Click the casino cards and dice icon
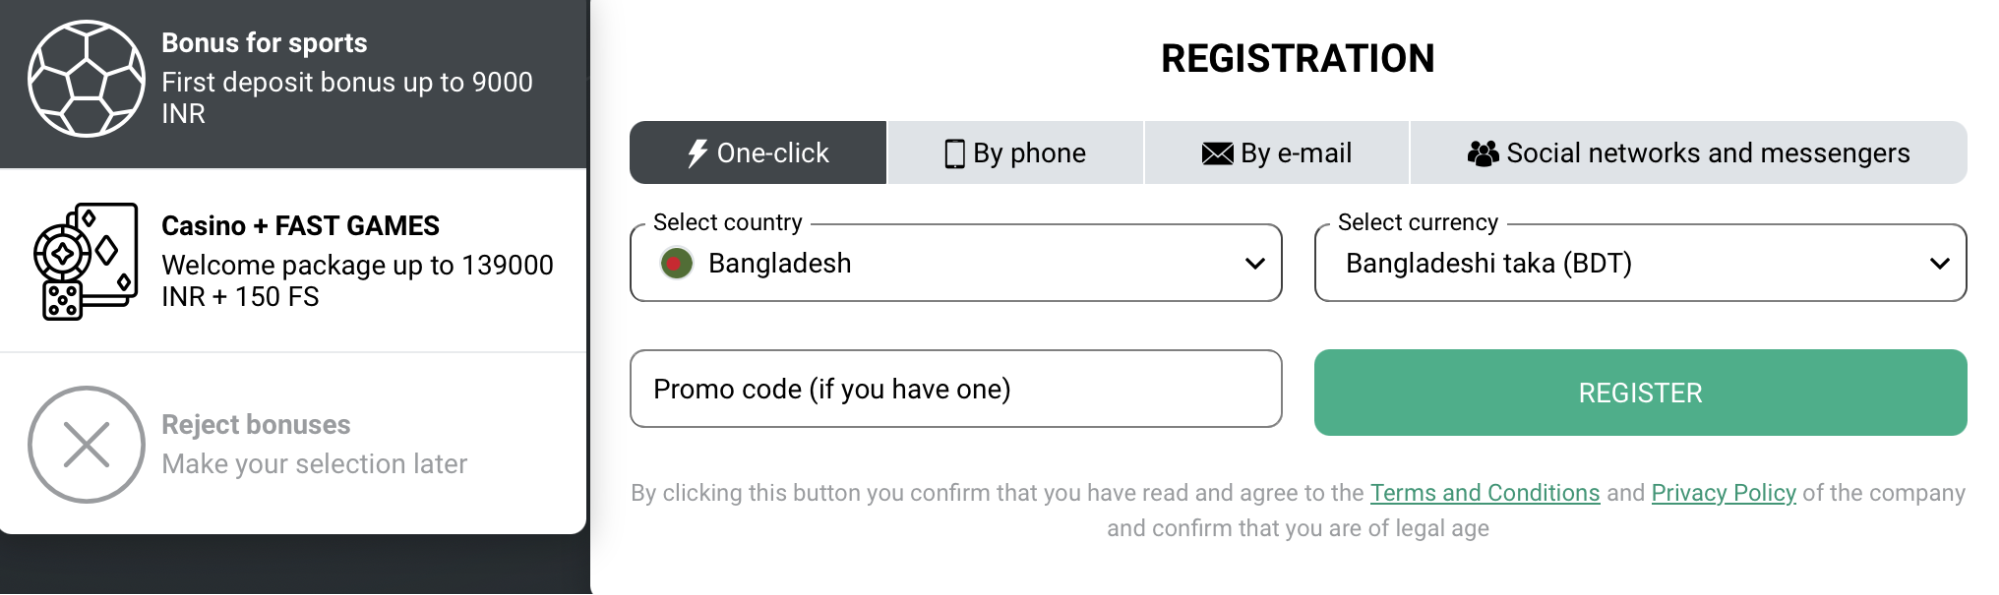This screenshot has width=1999, height=595. point(86,262)
